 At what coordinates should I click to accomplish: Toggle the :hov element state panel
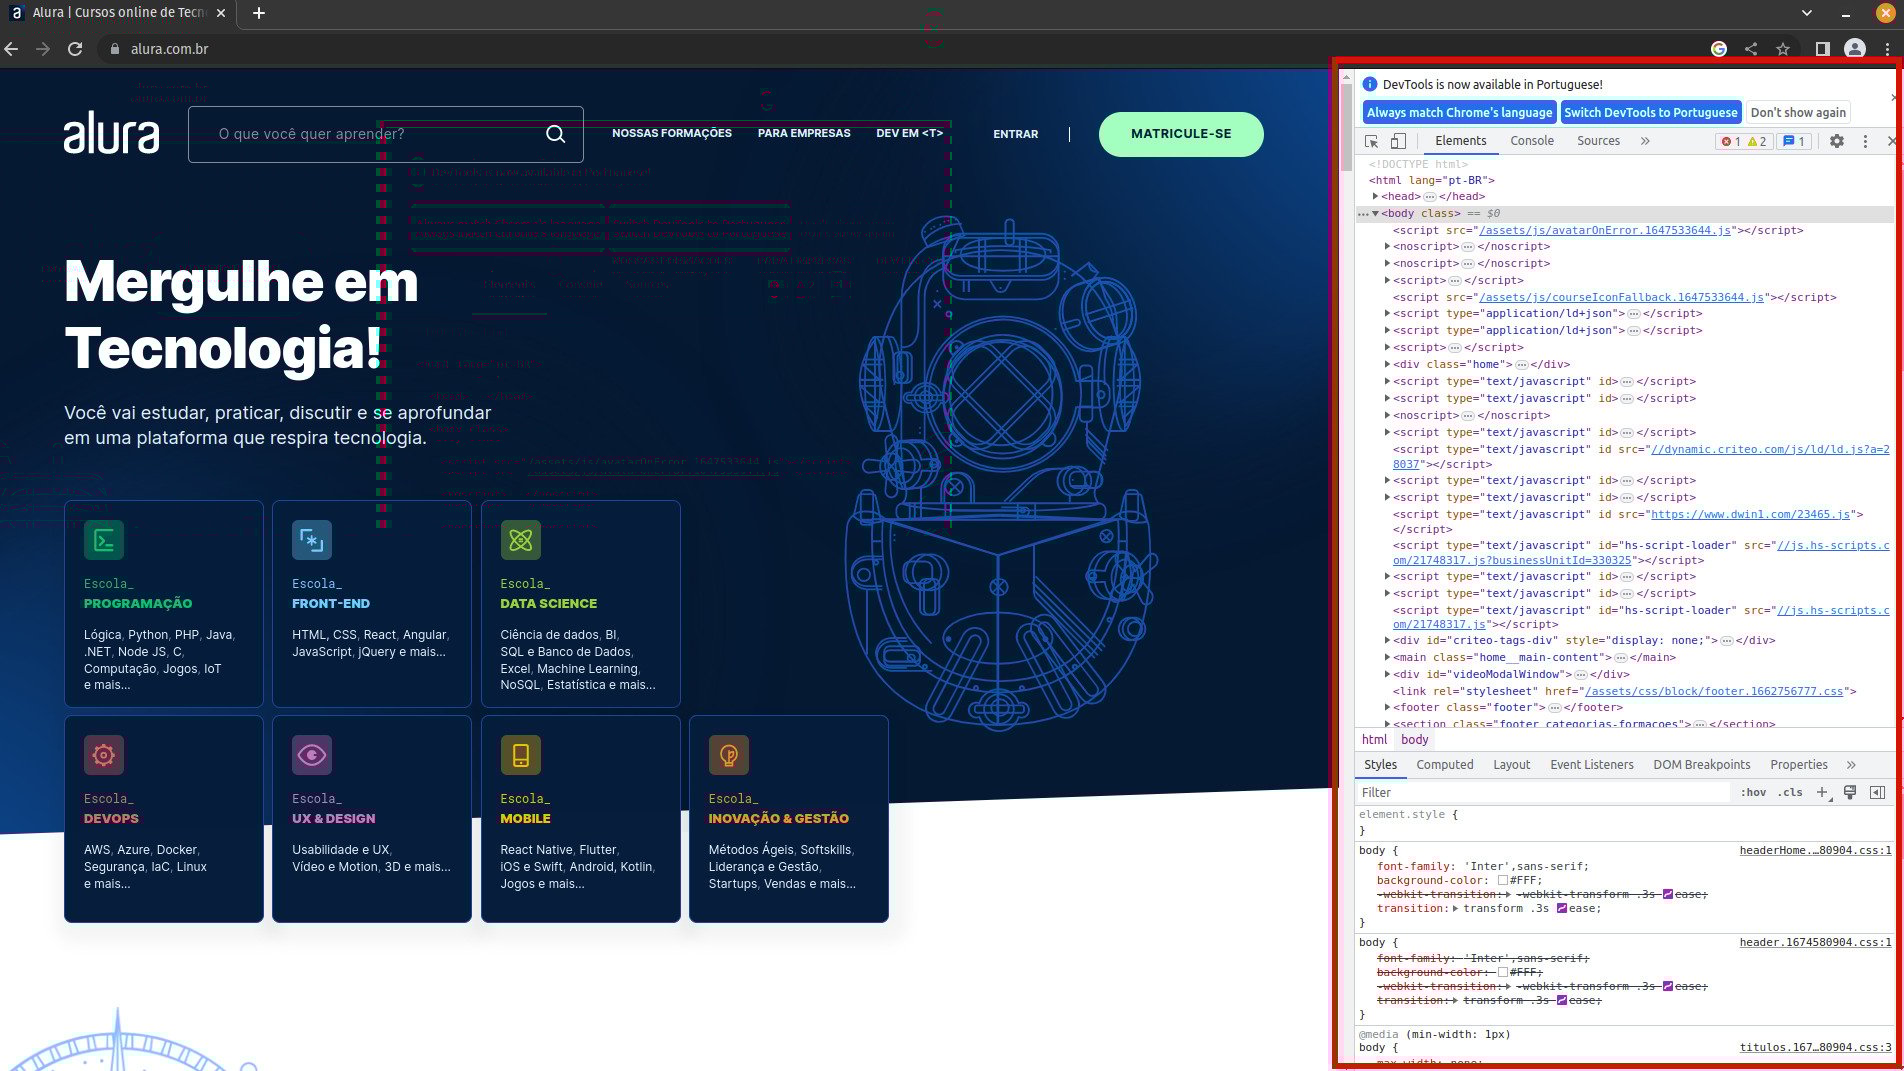tap(1753, 792)
